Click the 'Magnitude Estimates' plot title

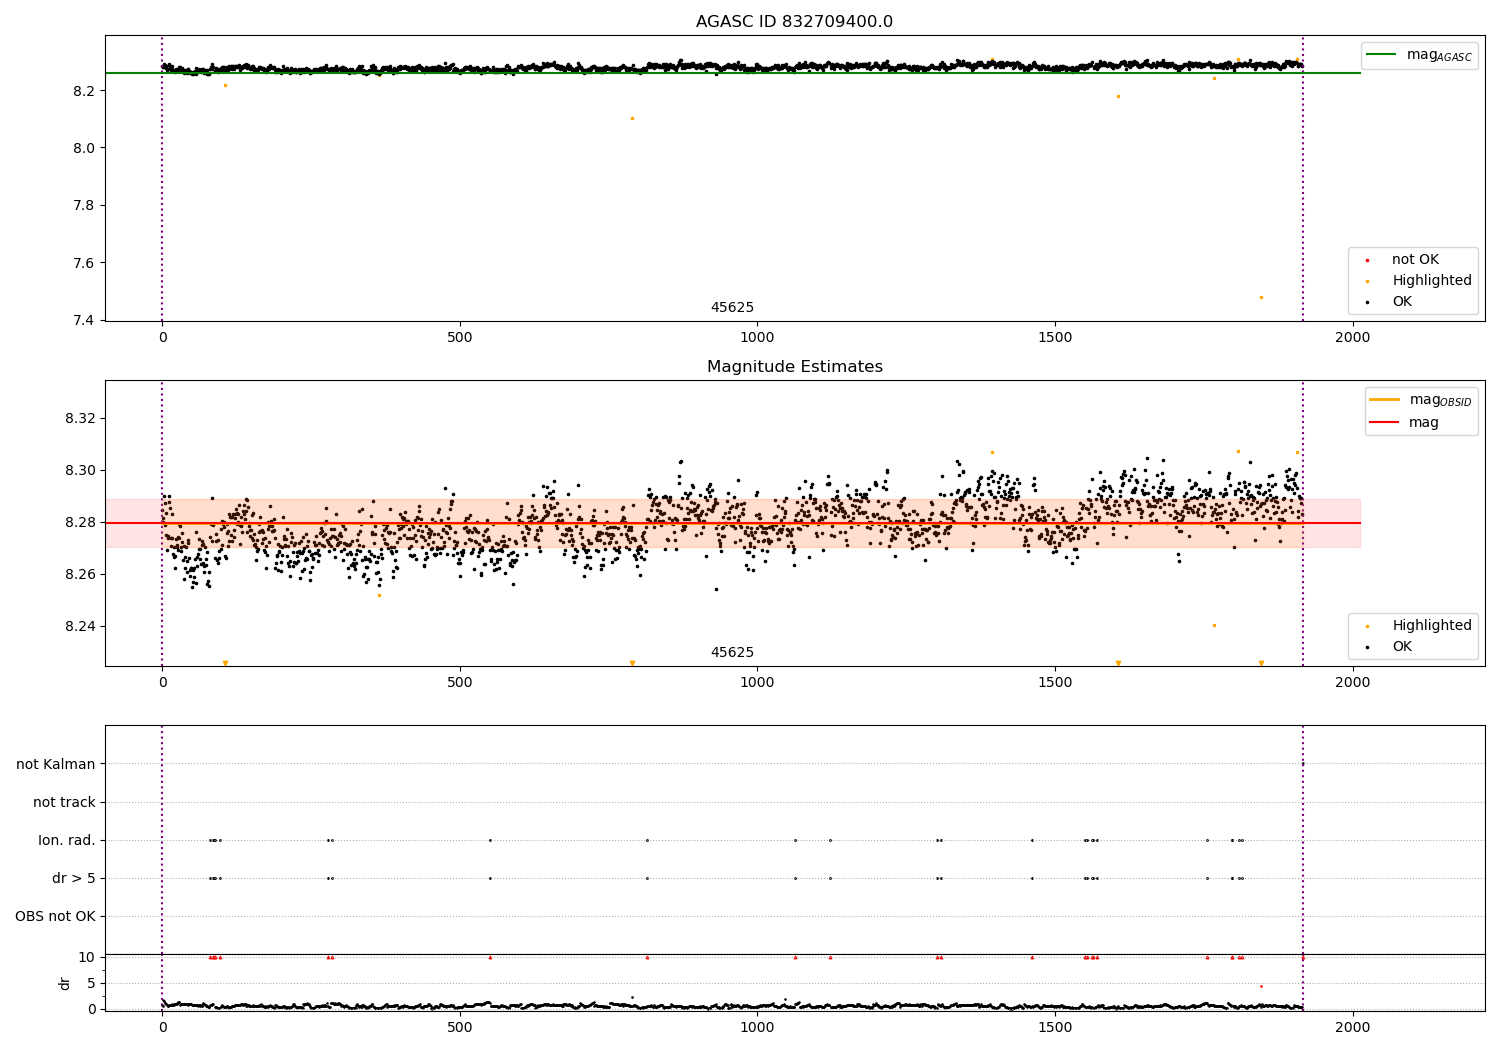(x=794, y=367)
